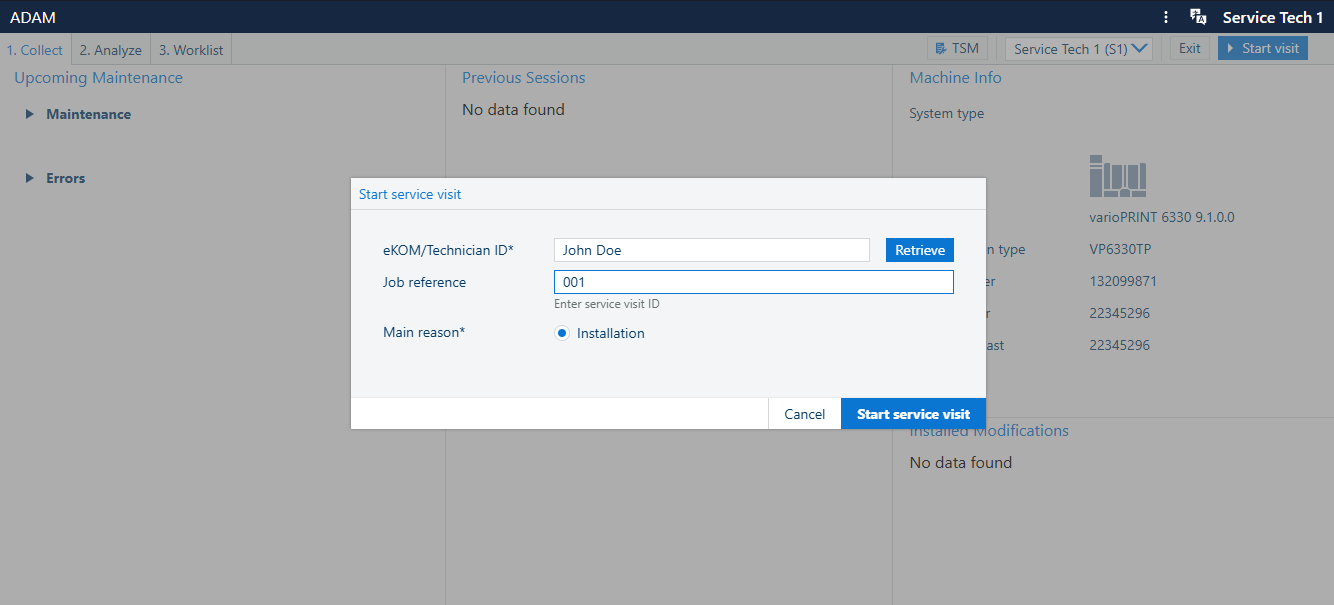Viewport: 1334px width, 605px height.
Task: Confirm with Start service visit button
Action: tap(913, 414)
